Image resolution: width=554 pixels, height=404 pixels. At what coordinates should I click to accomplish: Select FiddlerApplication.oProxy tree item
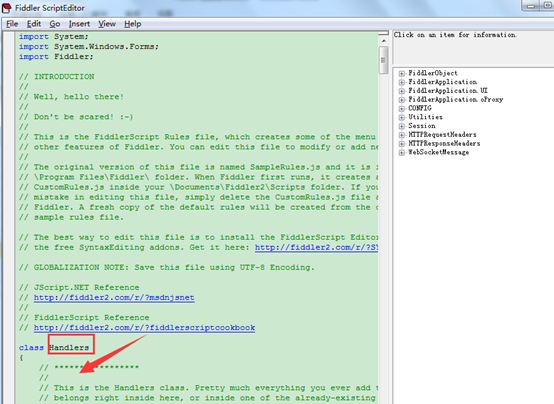pyautogui.click(x=456, y=100)
